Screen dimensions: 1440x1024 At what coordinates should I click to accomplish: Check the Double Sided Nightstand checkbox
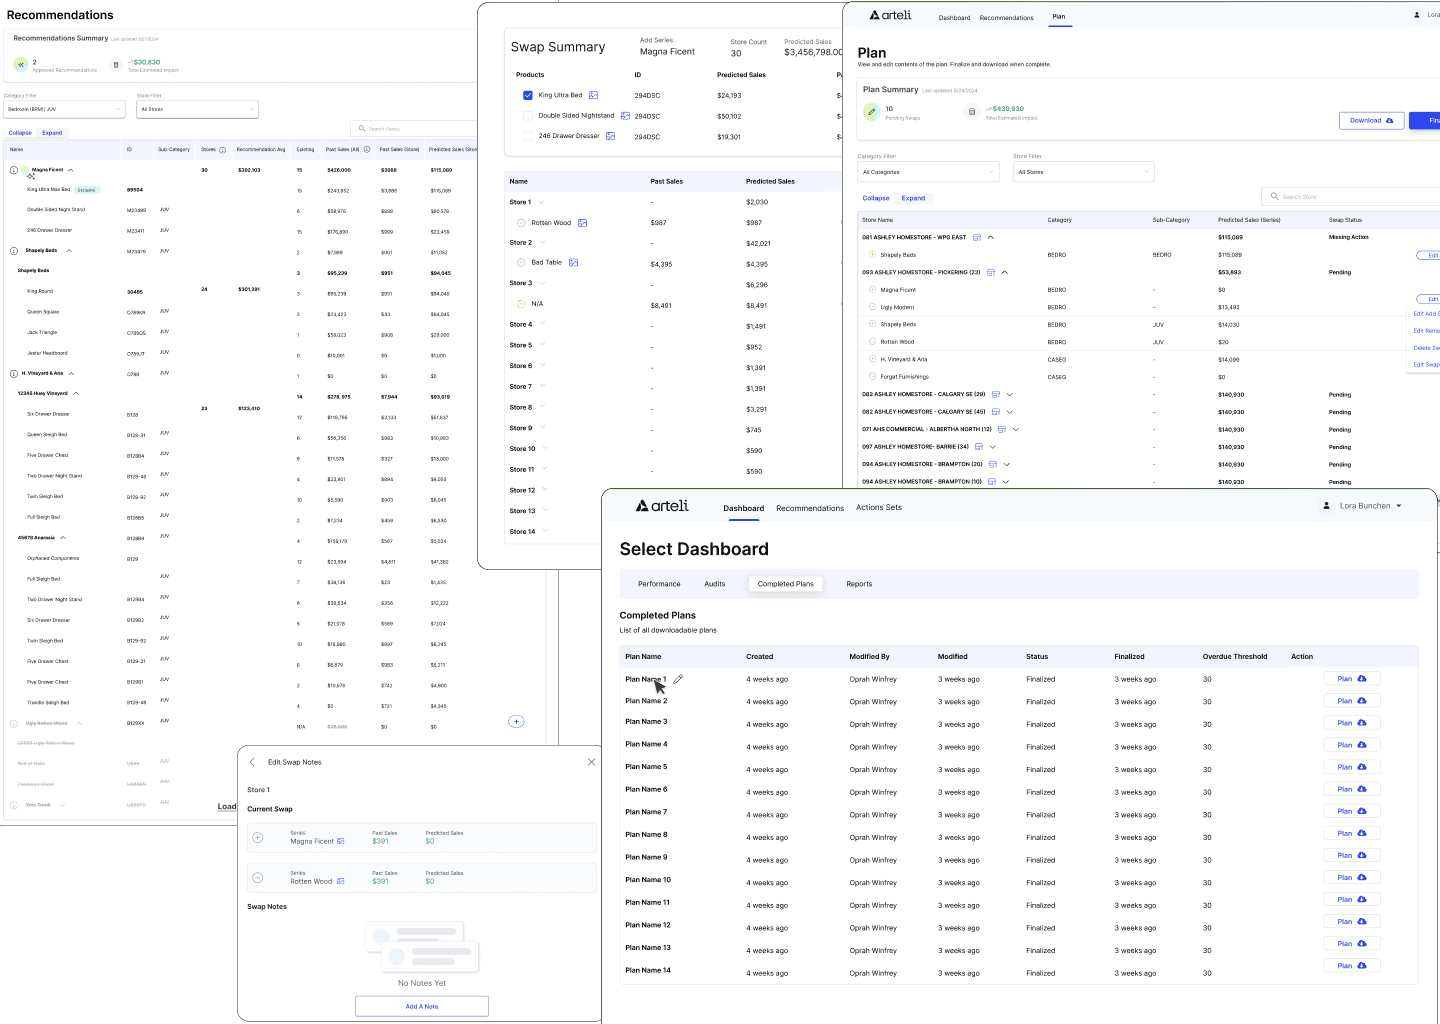click(x=528, y=116)
